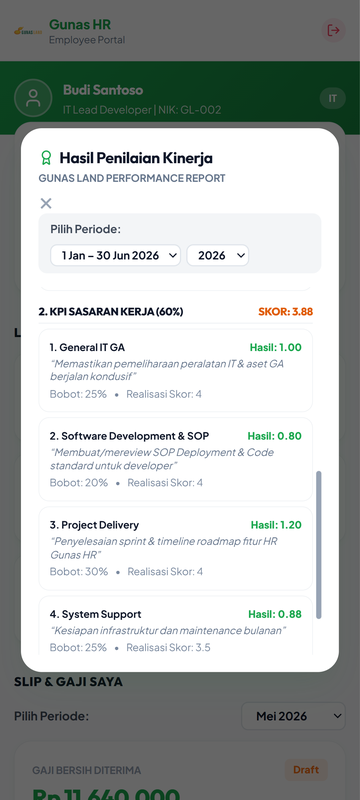
Task: Click the IT department badge
Action: pos(332,98)
